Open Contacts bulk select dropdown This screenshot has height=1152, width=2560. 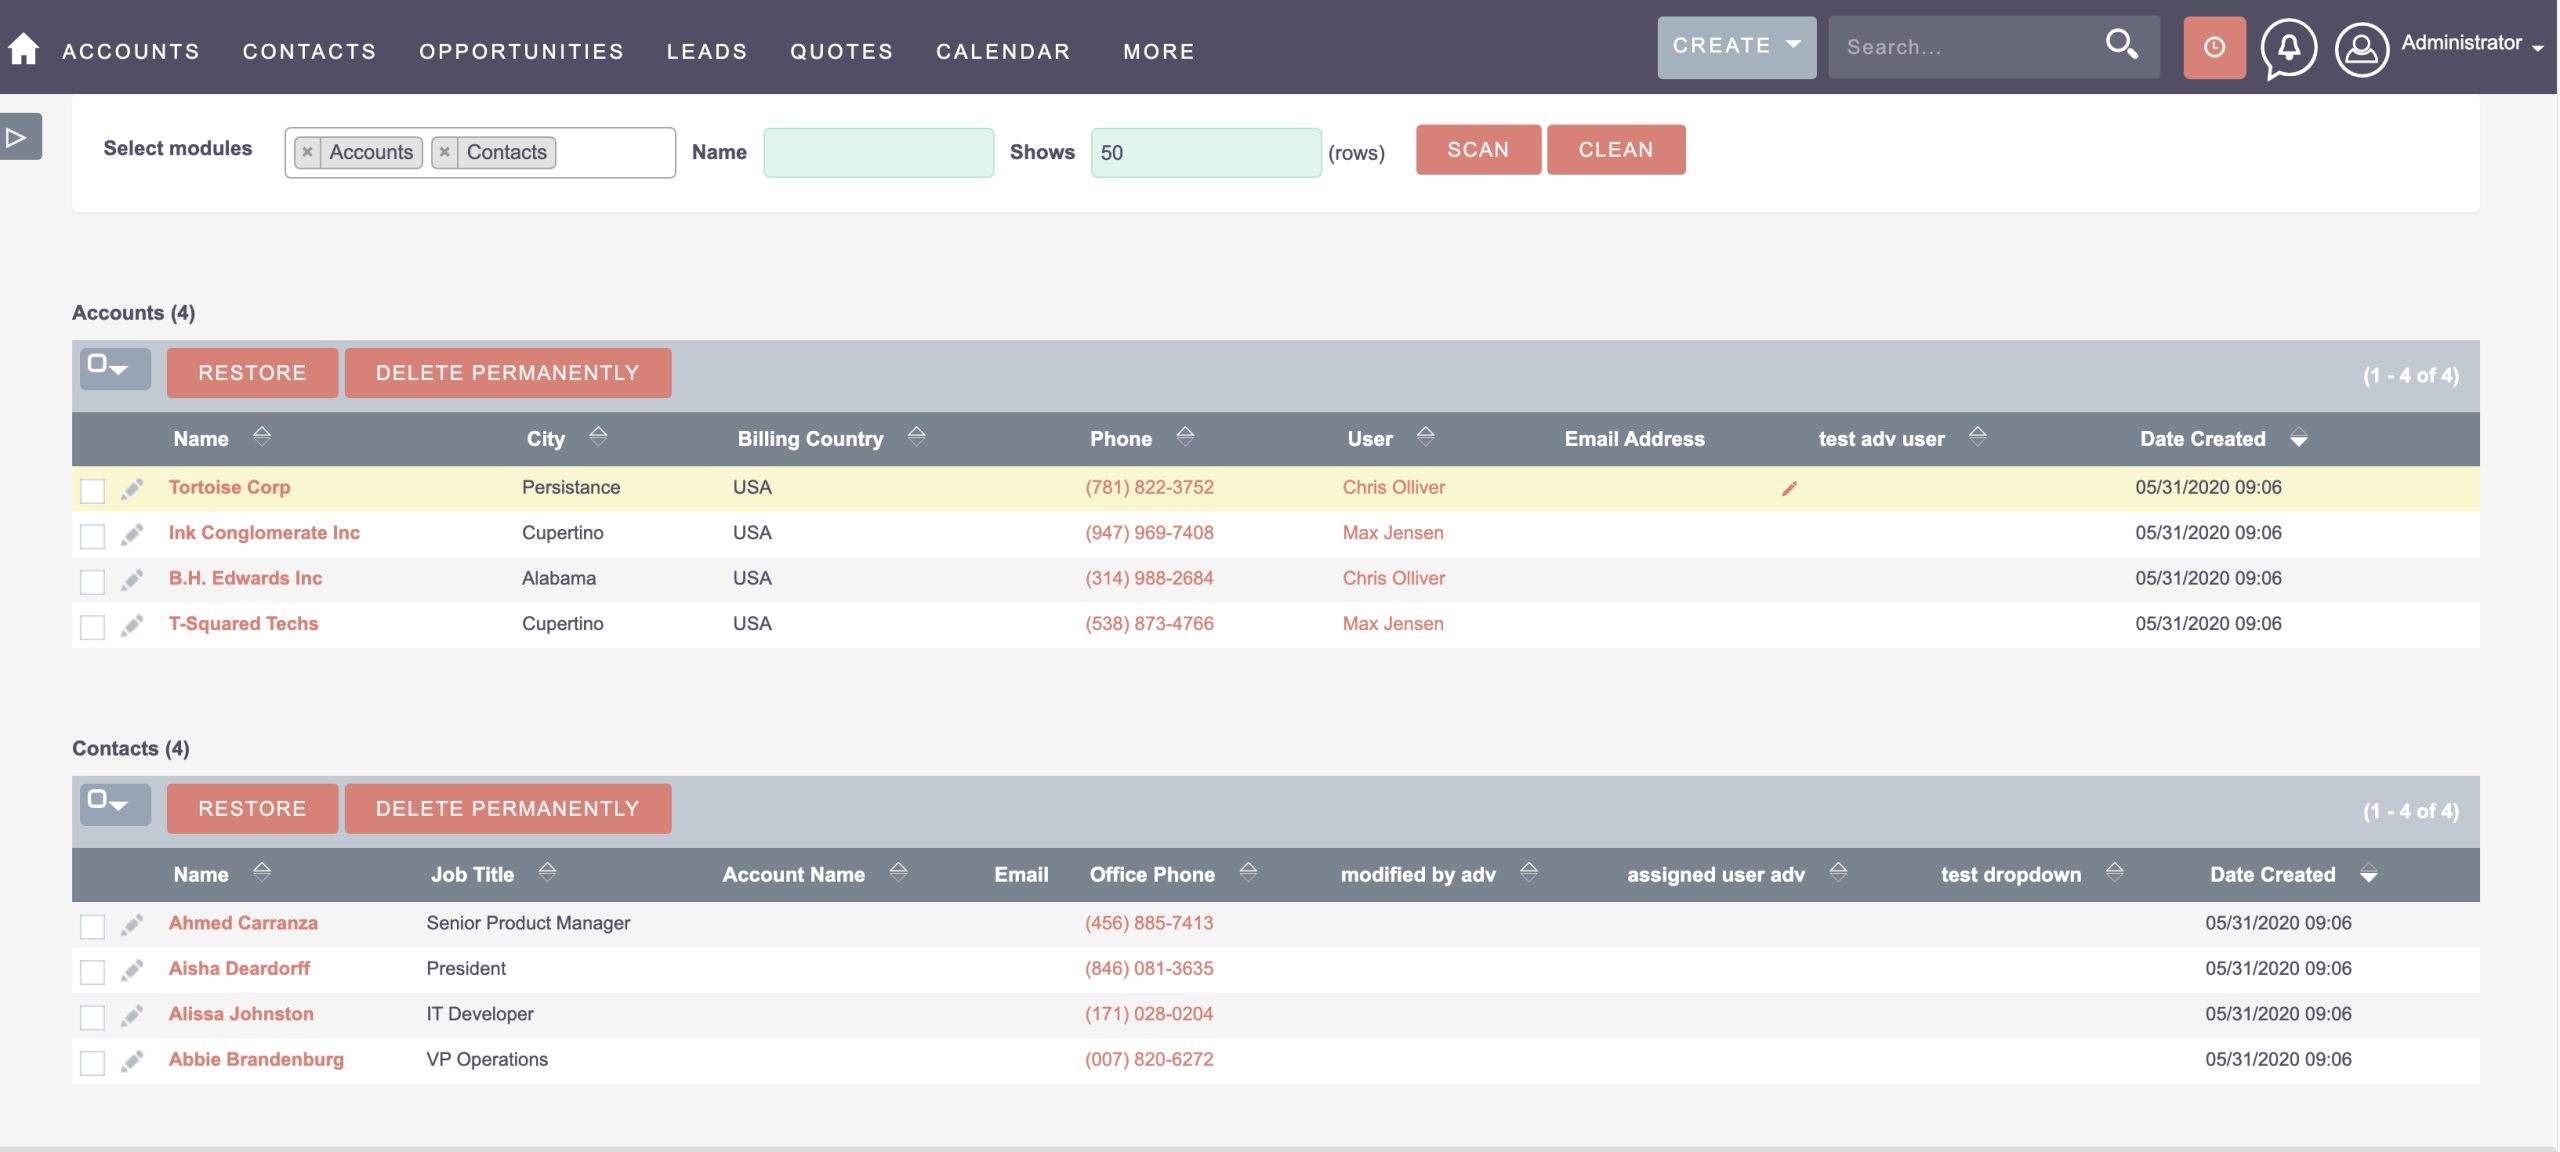[x=114, y=803]
